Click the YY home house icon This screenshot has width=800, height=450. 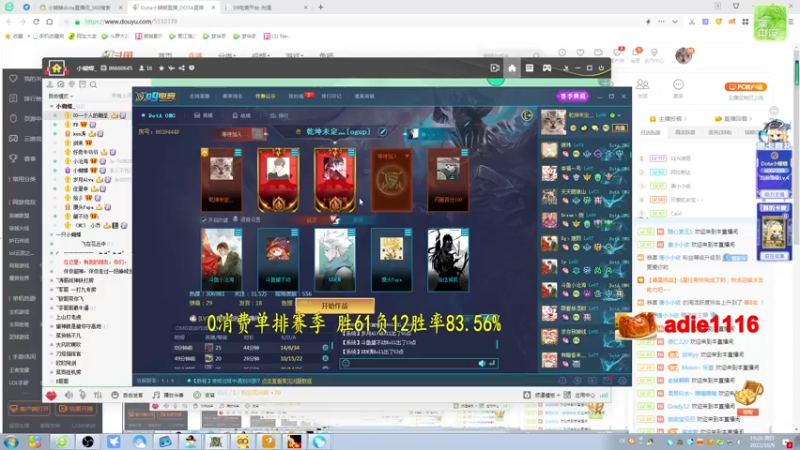click(56, 68)
